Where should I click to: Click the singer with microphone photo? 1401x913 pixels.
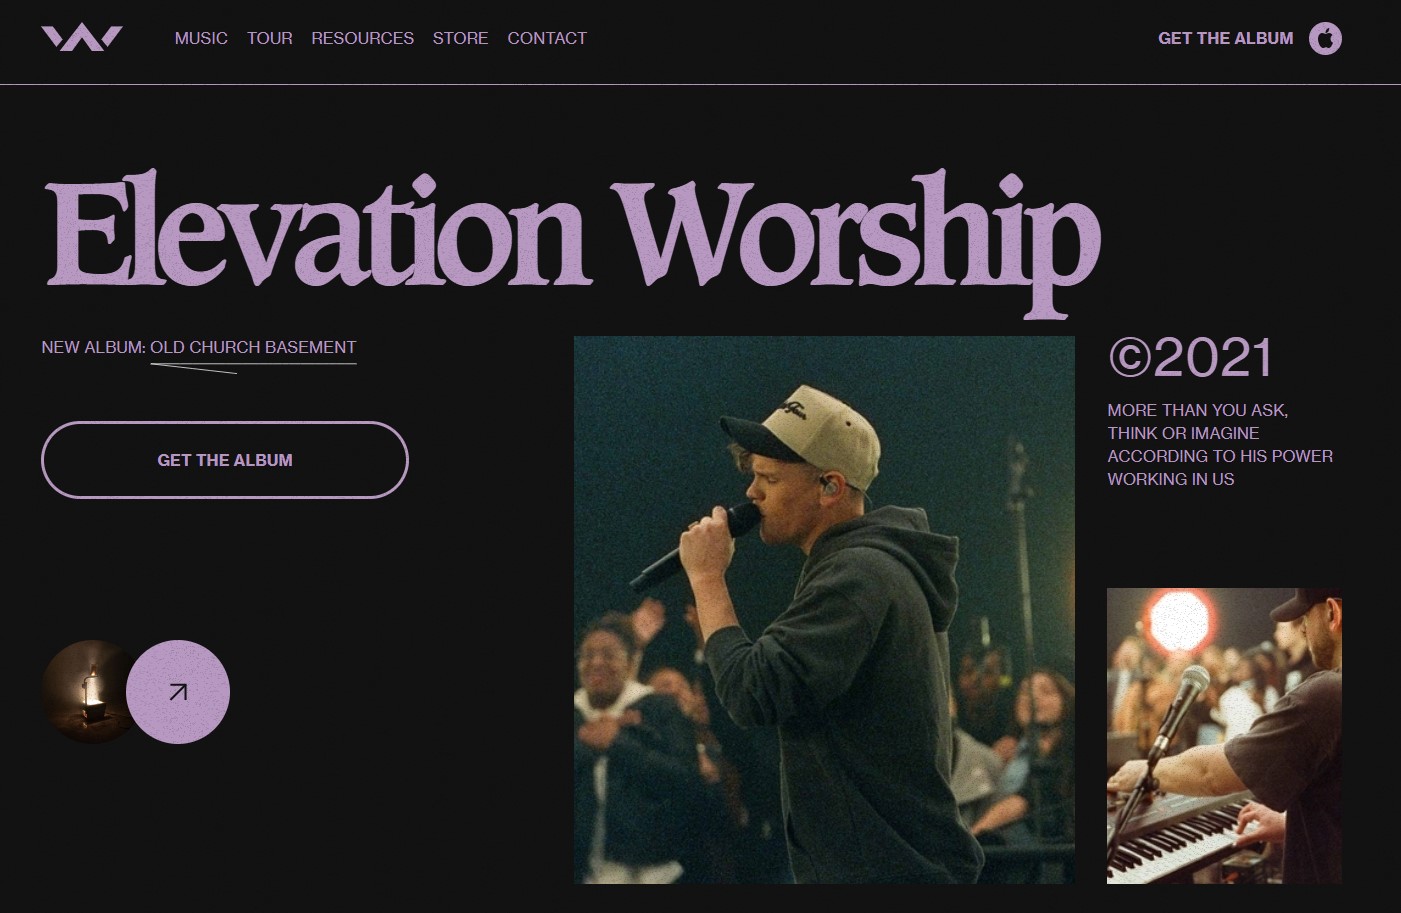coord(824,610)
